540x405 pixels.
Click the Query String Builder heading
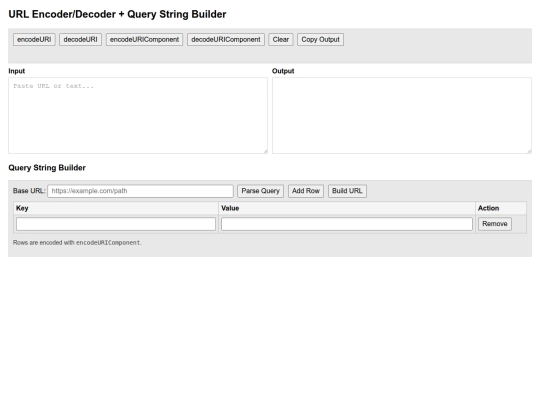[x=47, y=168]
